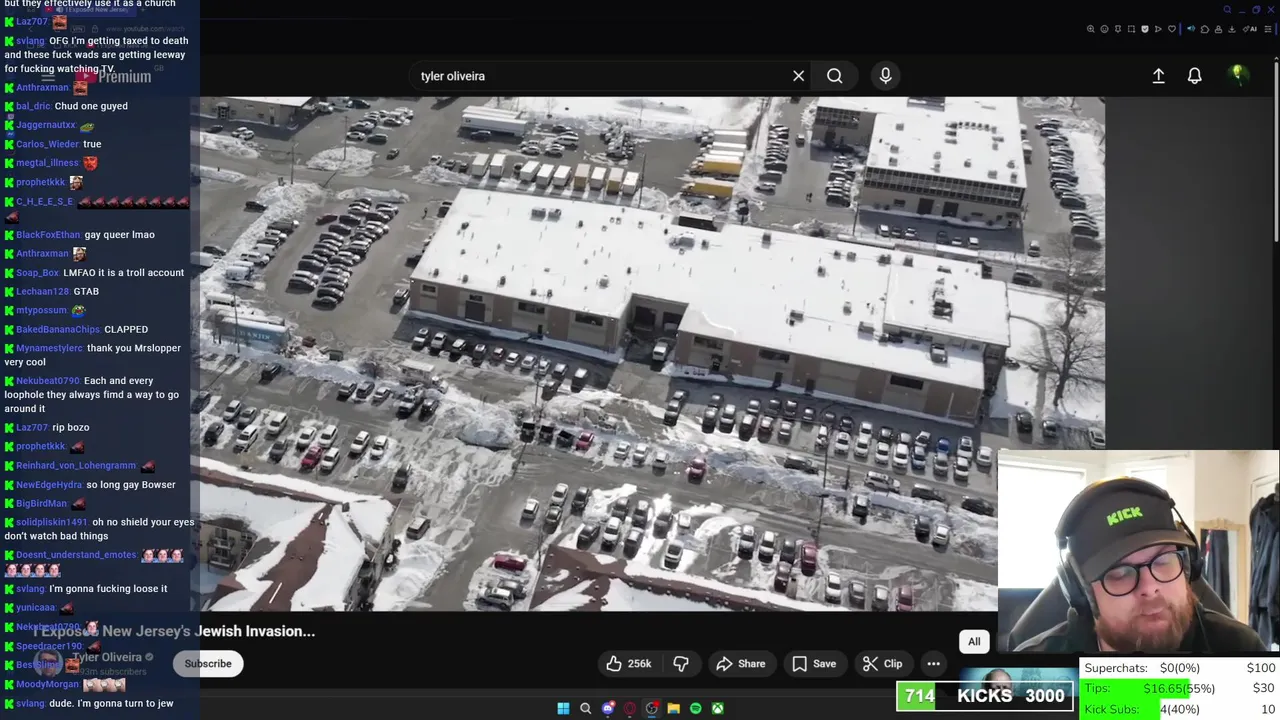Click the green Tips goal progress bar
Image resolution: width=1280 pixels, height=720 pixels.
(1179, 688)
